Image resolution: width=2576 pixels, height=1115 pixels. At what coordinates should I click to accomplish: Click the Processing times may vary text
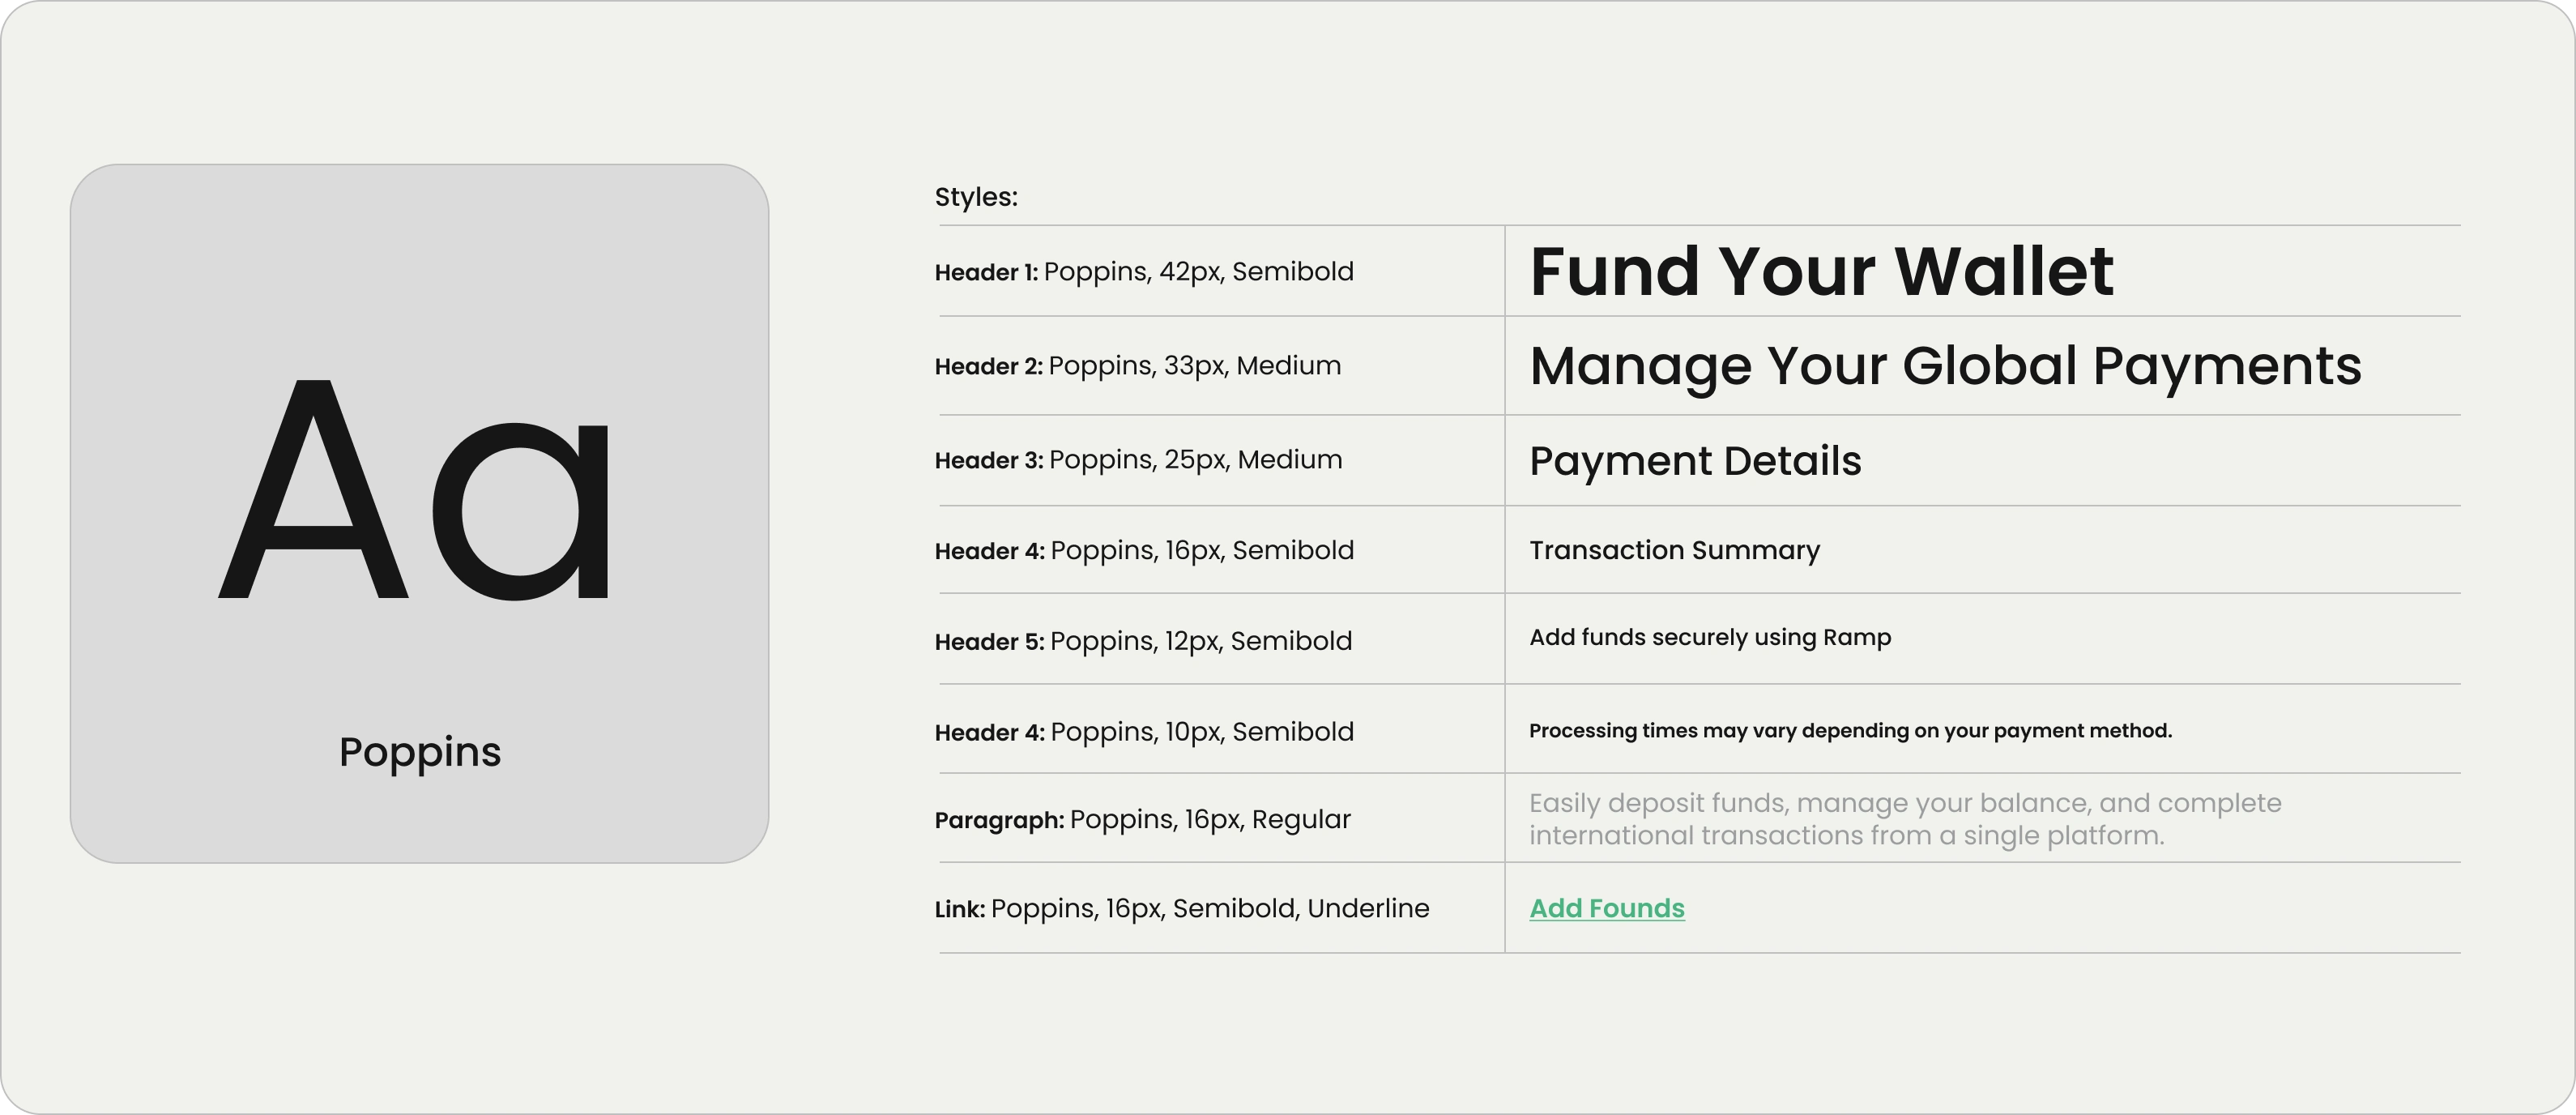1850,731
